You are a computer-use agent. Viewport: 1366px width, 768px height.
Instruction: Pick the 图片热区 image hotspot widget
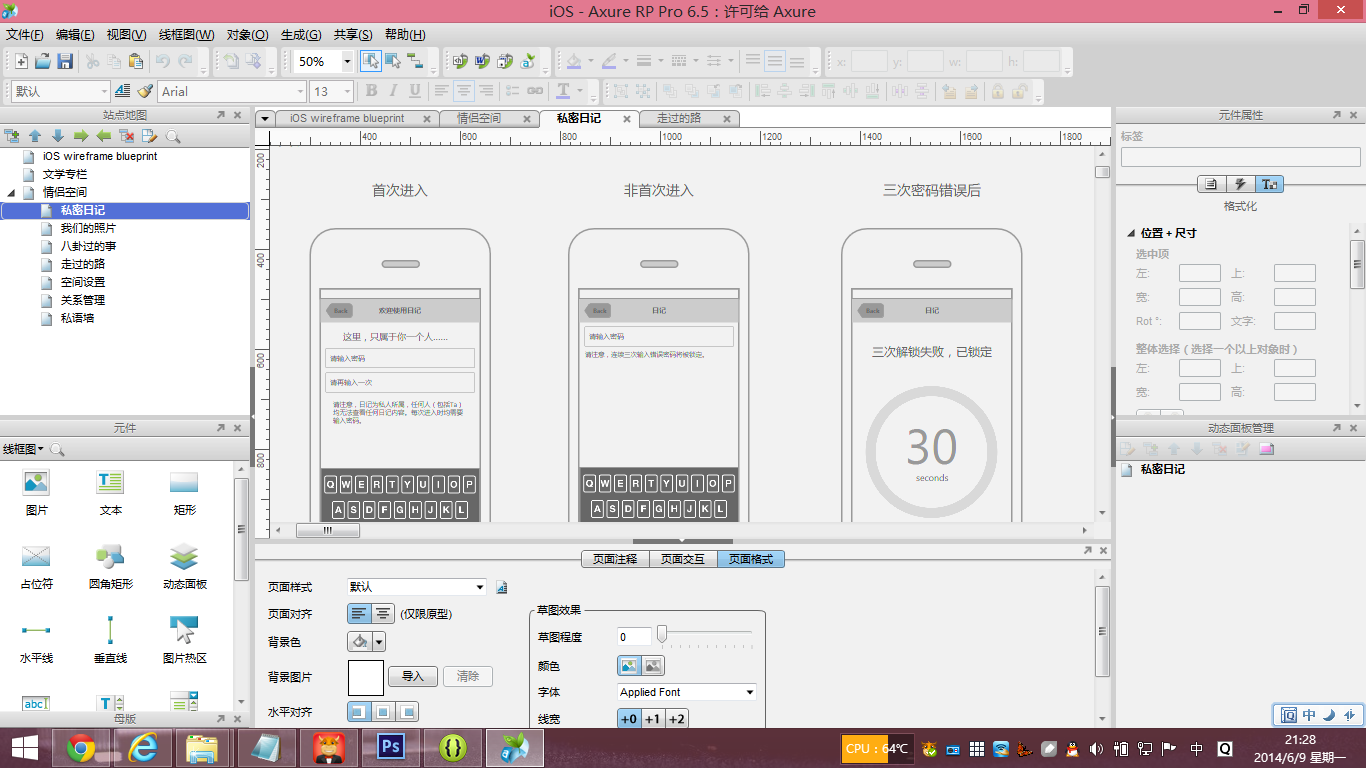(x=184, y=640)
